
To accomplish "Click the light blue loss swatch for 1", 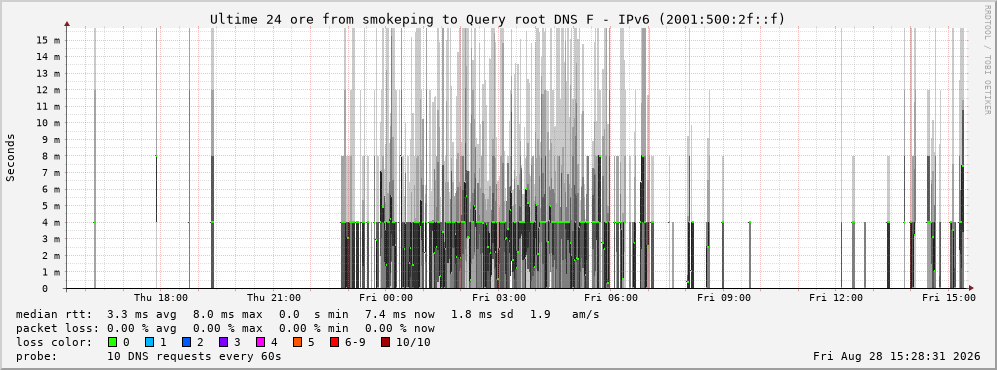I will [x=149, y=342].
